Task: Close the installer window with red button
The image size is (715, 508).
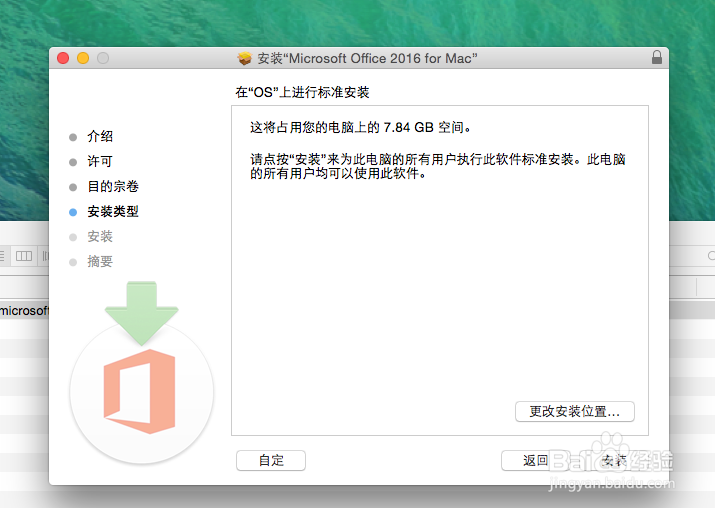Action: click(x=63, y=58)
